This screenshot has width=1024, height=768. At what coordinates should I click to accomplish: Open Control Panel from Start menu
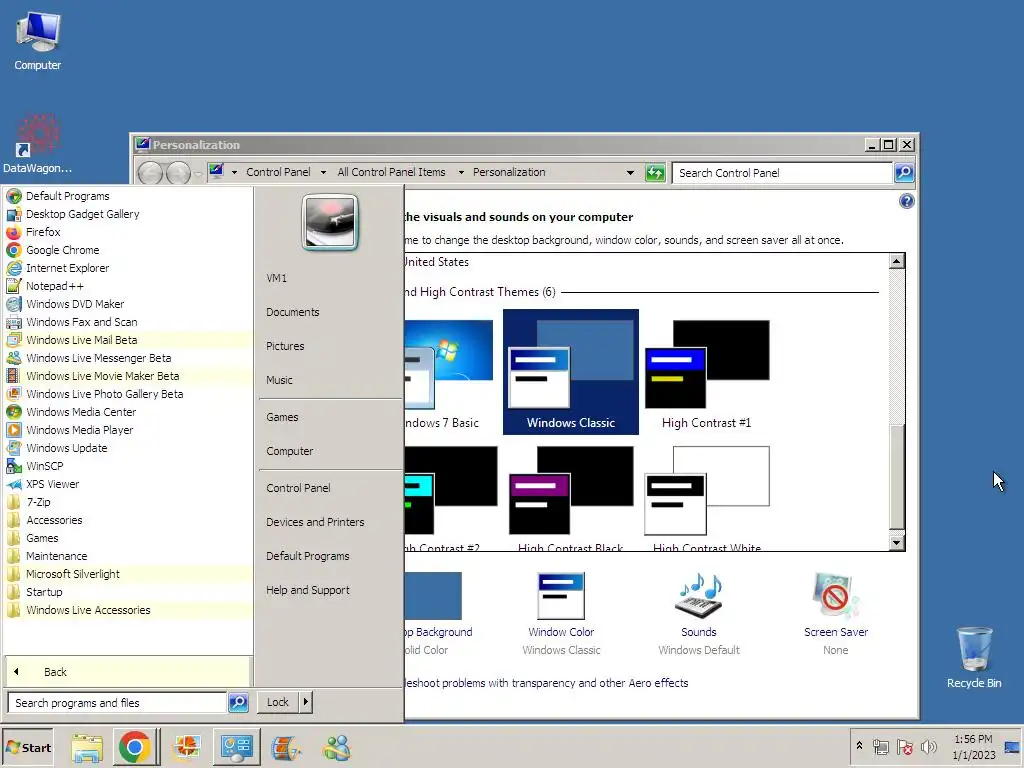[x=298, y=488]
